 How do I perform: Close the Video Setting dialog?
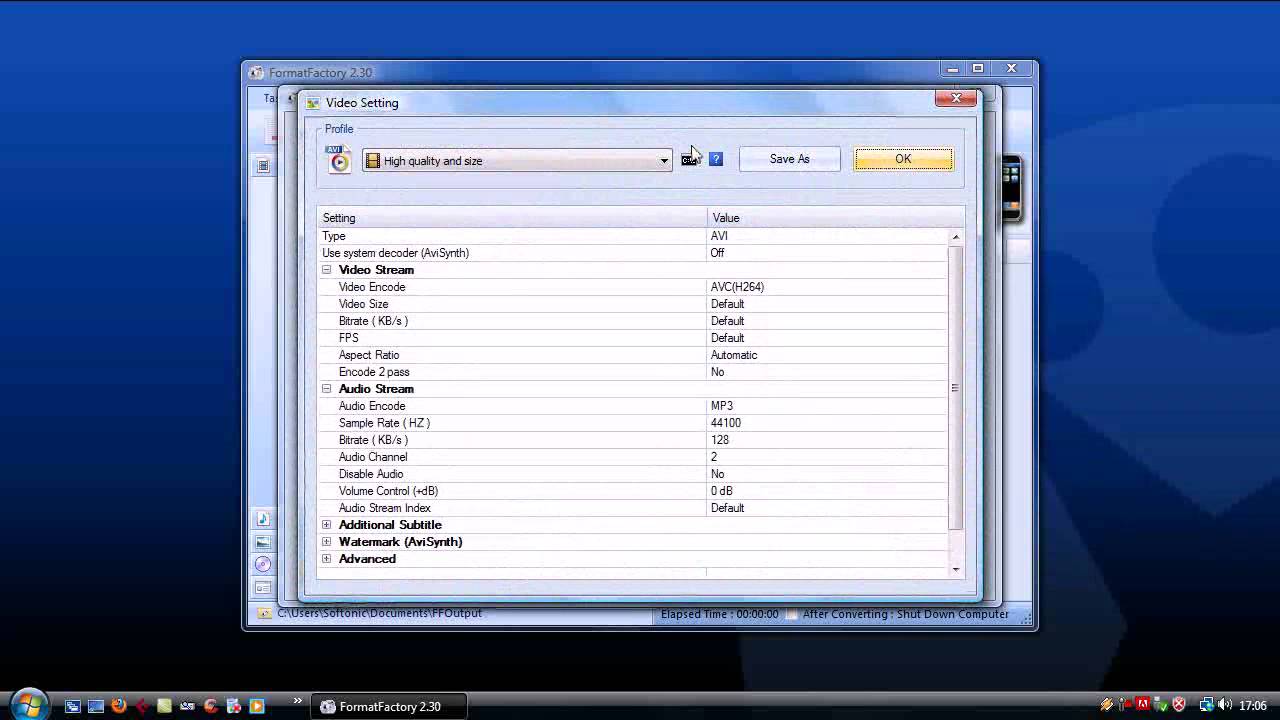(x=956, y=98)
